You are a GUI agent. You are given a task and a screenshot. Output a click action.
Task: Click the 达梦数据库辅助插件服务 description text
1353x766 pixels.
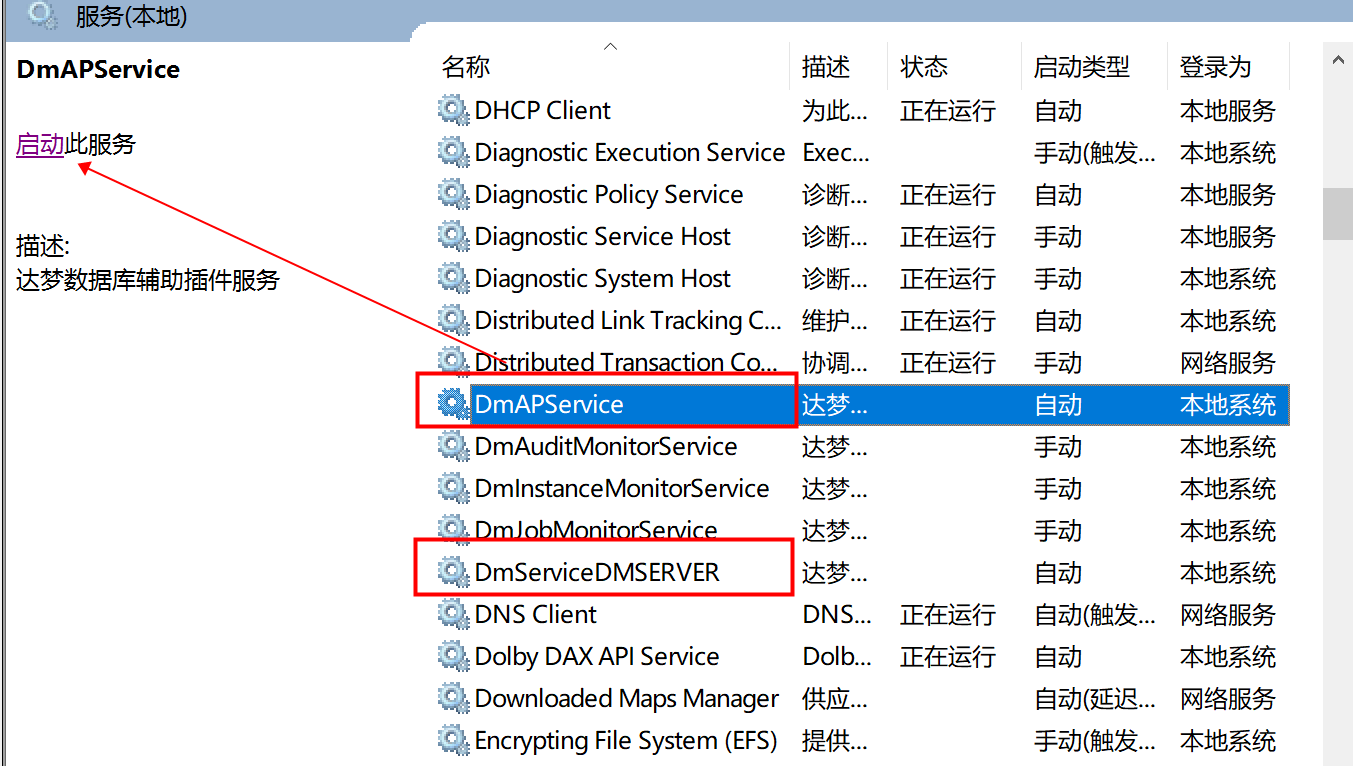[x=148, y=280]
